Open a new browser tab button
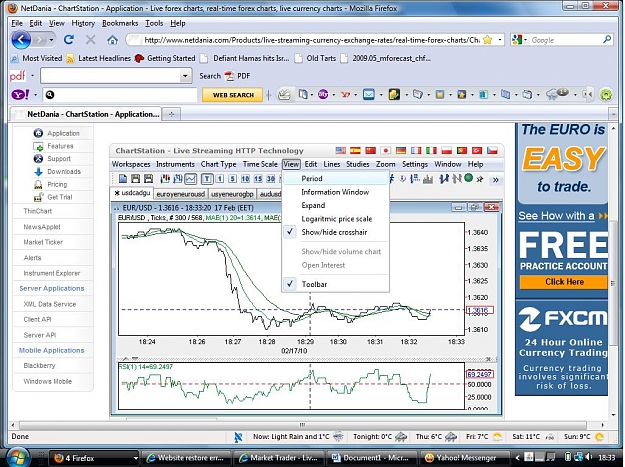Screen dimensions: 625x467 pos(171,114)
